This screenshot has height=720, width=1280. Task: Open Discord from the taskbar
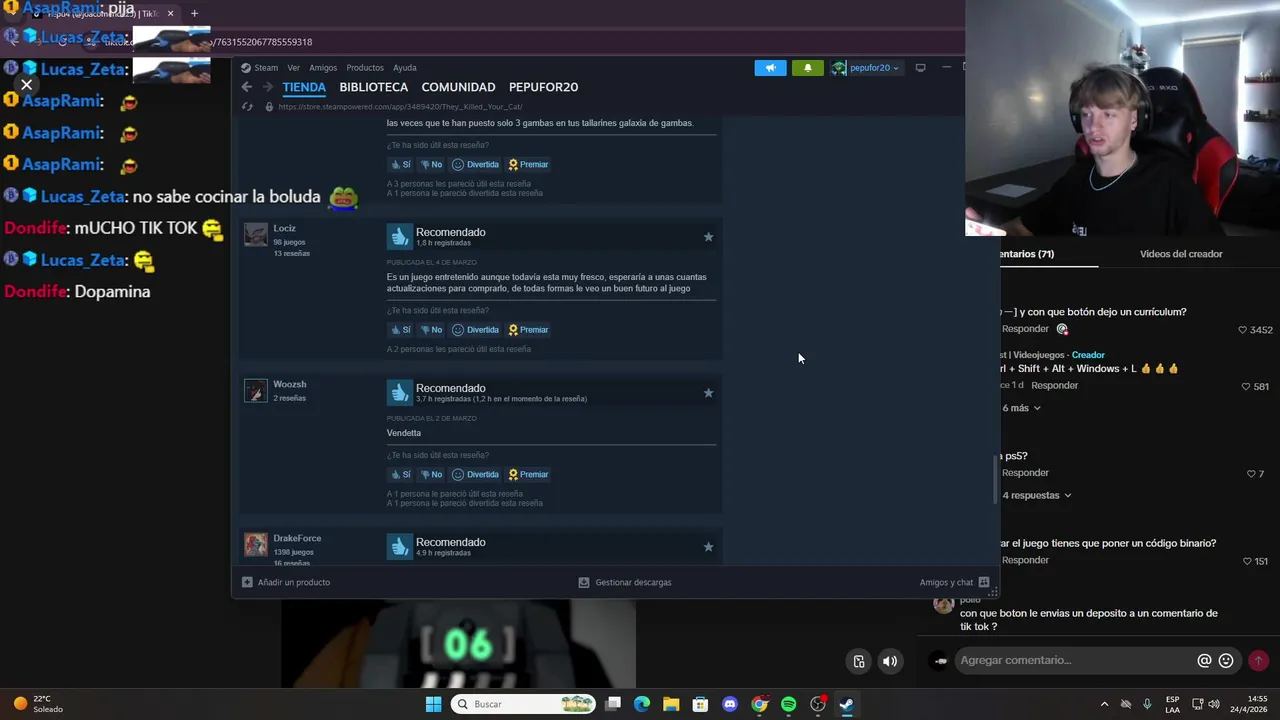(730, 704)
